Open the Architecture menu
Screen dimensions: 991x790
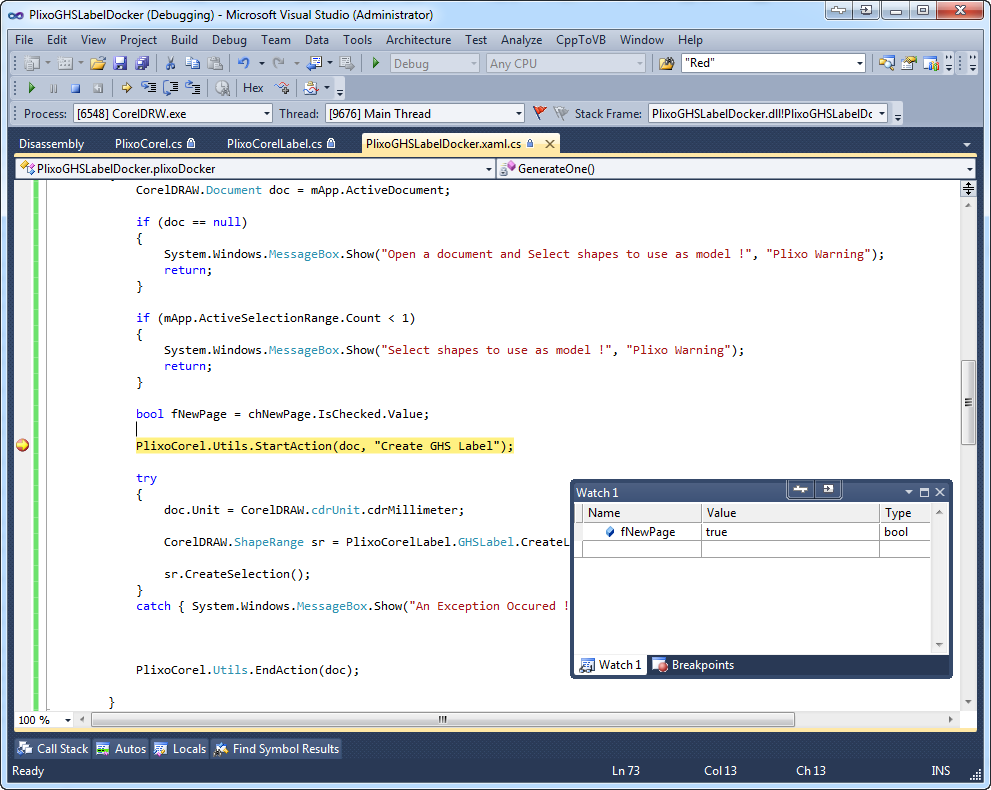[418, 40]
